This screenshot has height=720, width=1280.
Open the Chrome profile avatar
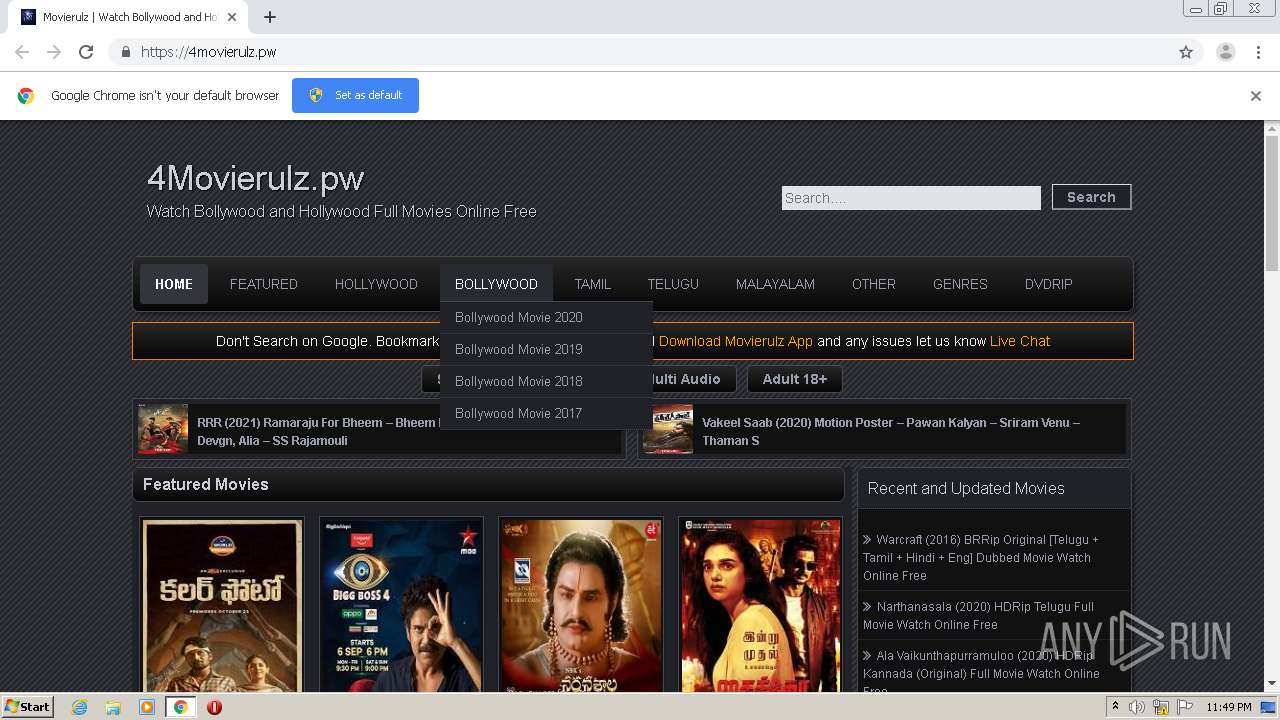1225,52
